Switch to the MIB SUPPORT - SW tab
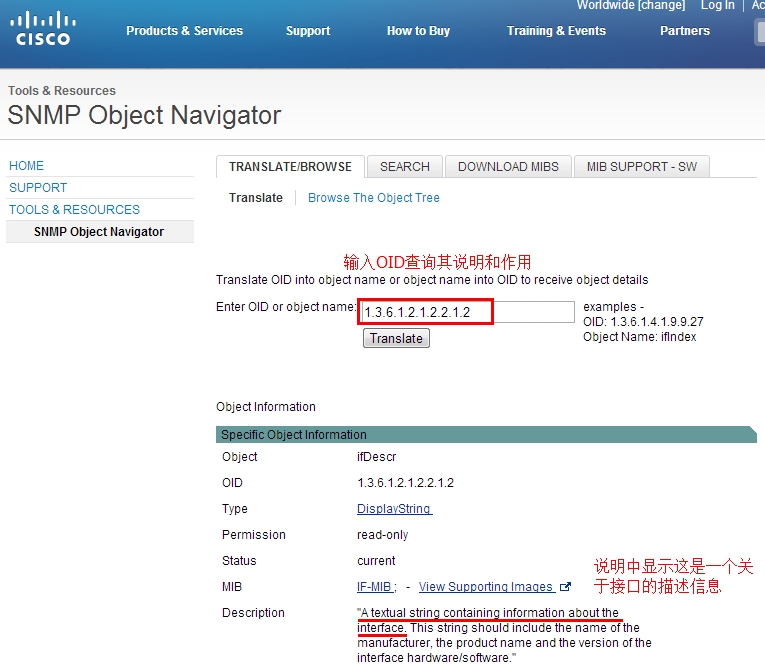This screenshot has height=664, width=765. pyautogui.click(x=642, y=167)
